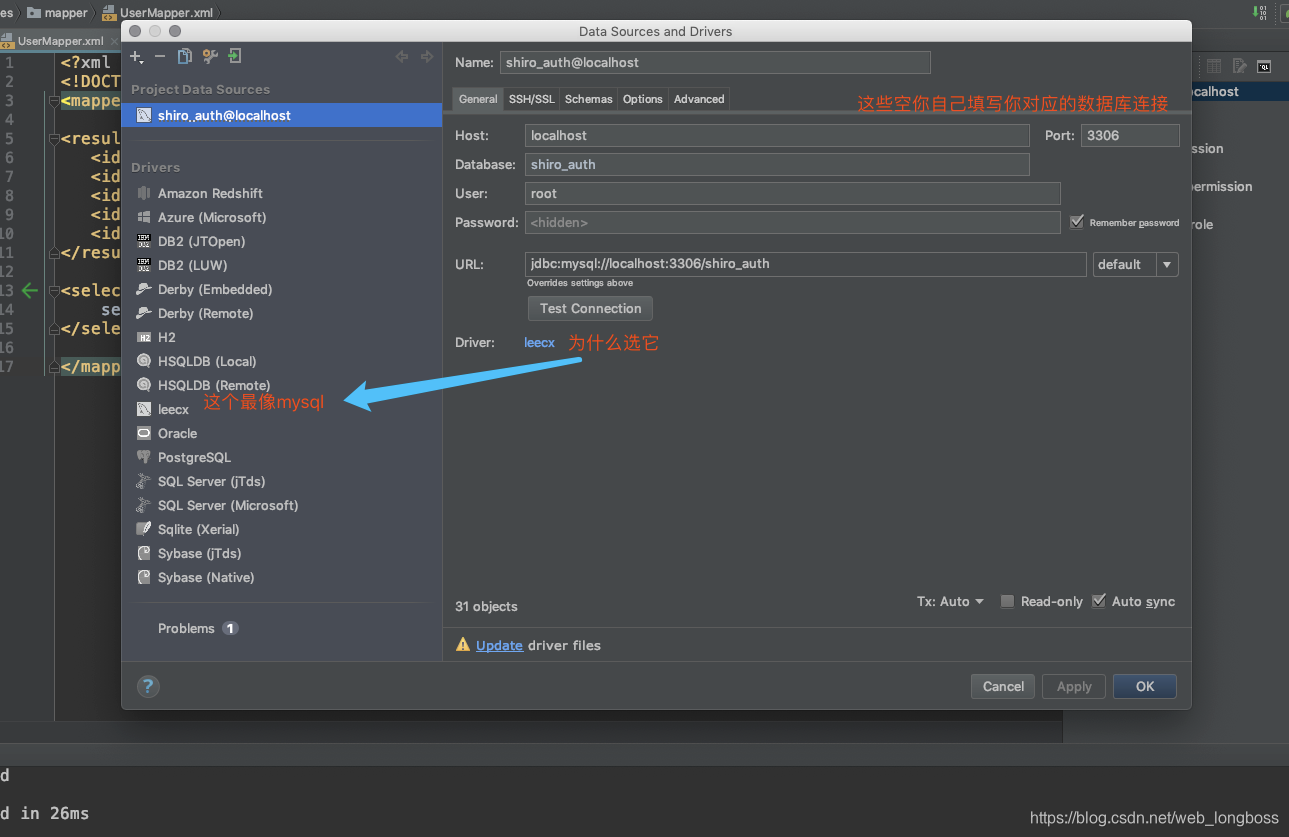Click the Apply button
The height and width of the screenshot is (837, 1289).
click(x=1074, y=686)
